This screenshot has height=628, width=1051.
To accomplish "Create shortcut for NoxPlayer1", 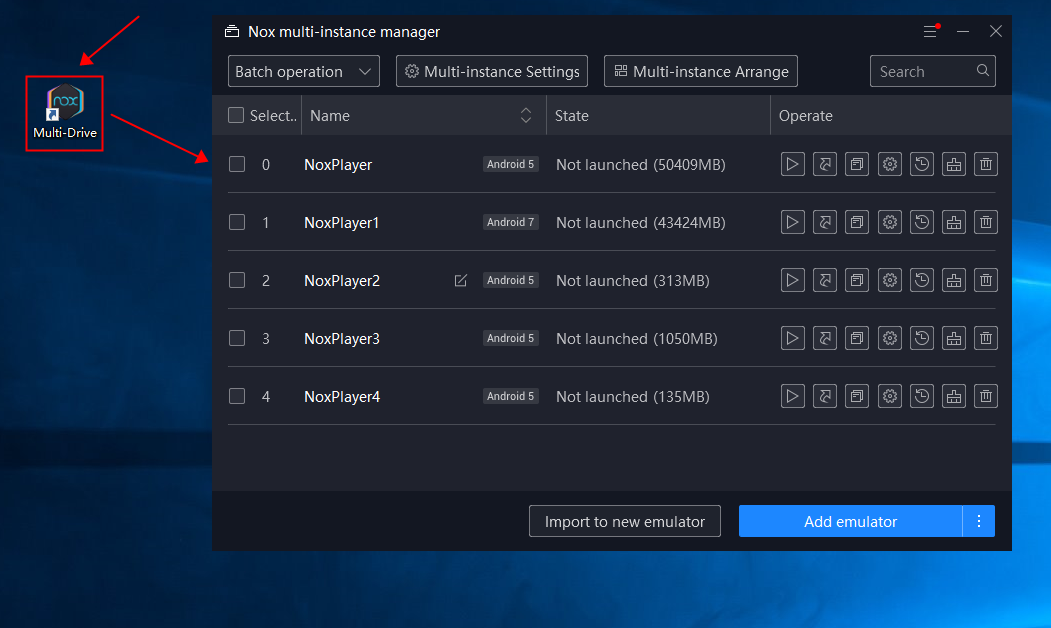I will pos(824,222).
